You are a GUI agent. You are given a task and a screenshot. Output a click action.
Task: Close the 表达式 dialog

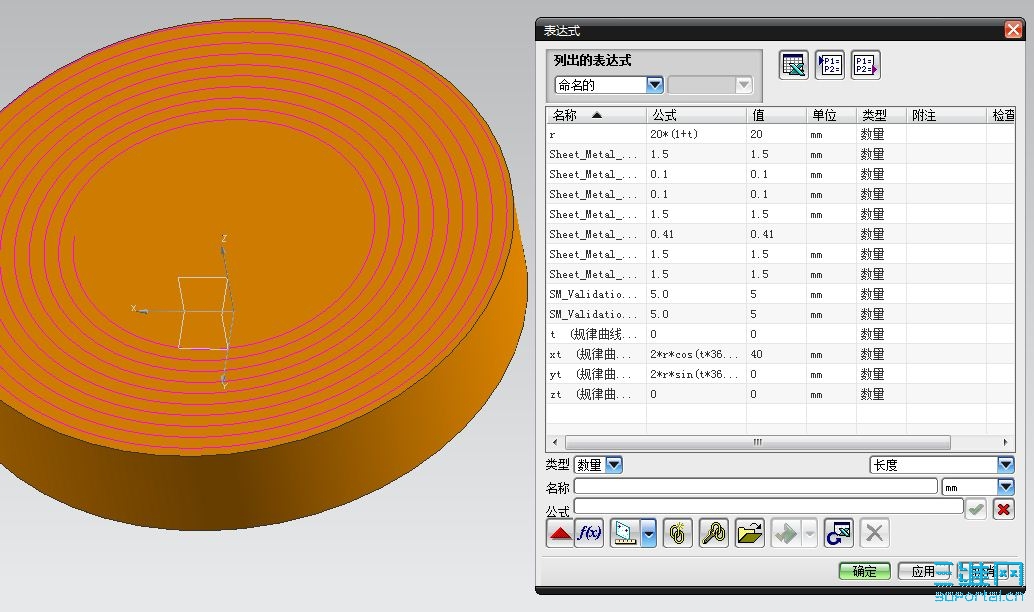pos(1013,30)
